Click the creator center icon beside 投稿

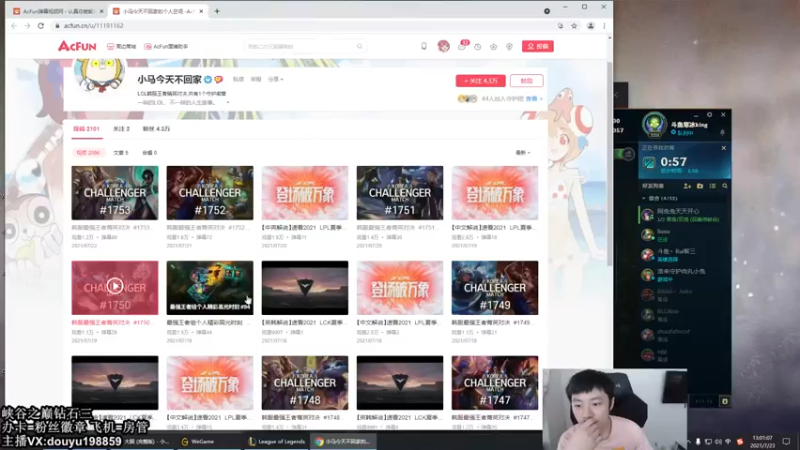pyautogui.click(x=509, y=46)
